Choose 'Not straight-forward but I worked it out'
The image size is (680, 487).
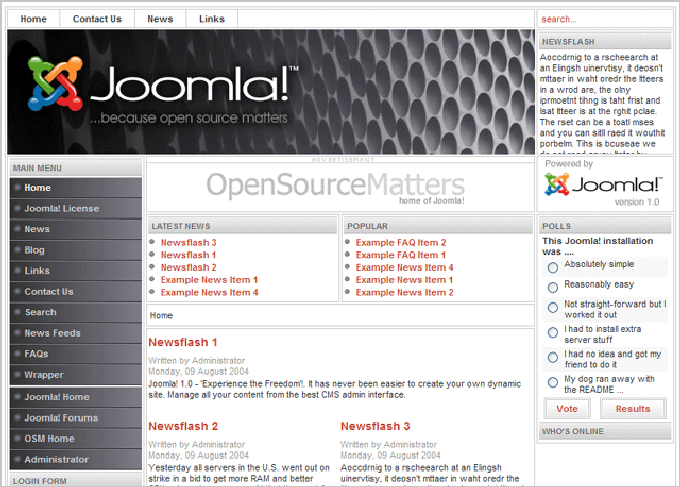pos(552,307)
